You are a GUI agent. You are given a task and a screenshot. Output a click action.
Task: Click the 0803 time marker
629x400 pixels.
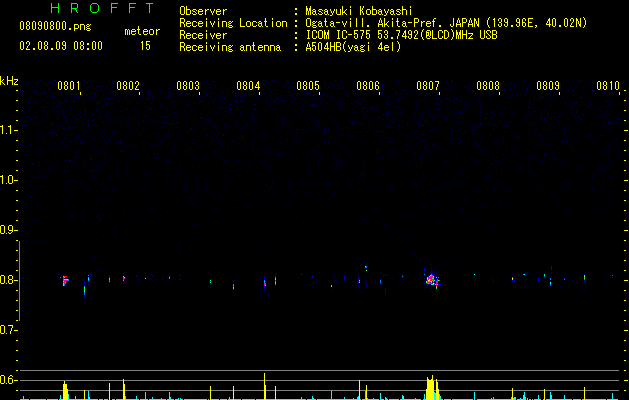pos(188,86)
